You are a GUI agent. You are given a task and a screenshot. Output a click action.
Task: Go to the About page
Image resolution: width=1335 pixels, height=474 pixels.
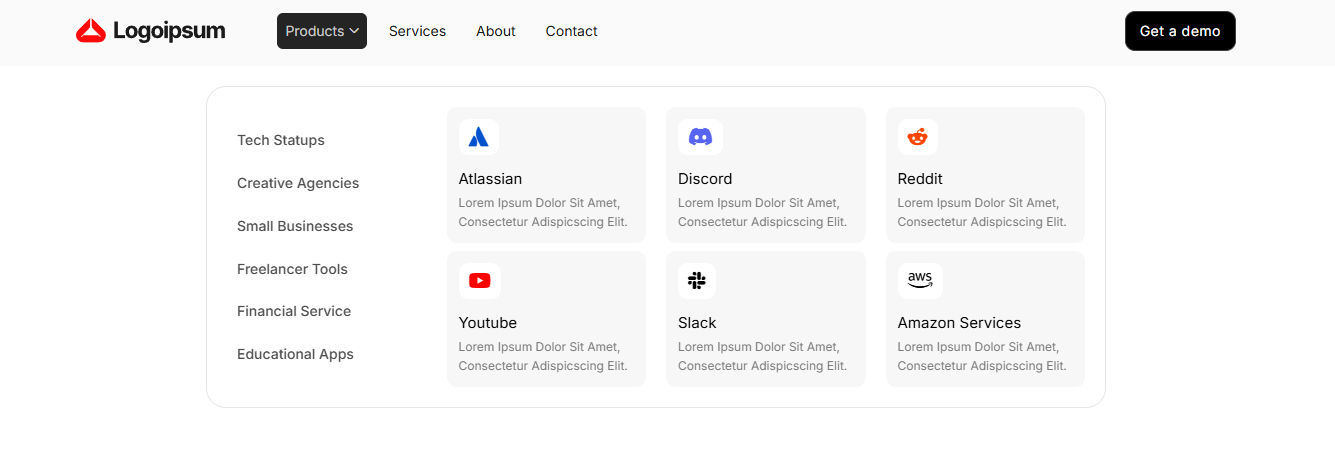click(495, 31)
